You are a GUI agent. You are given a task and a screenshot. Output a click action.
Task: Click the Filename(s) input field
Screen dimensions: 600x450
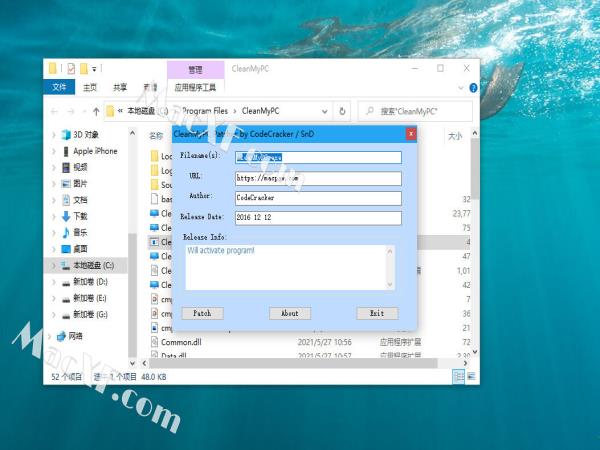pyautogui.click(x=318, y=157)
